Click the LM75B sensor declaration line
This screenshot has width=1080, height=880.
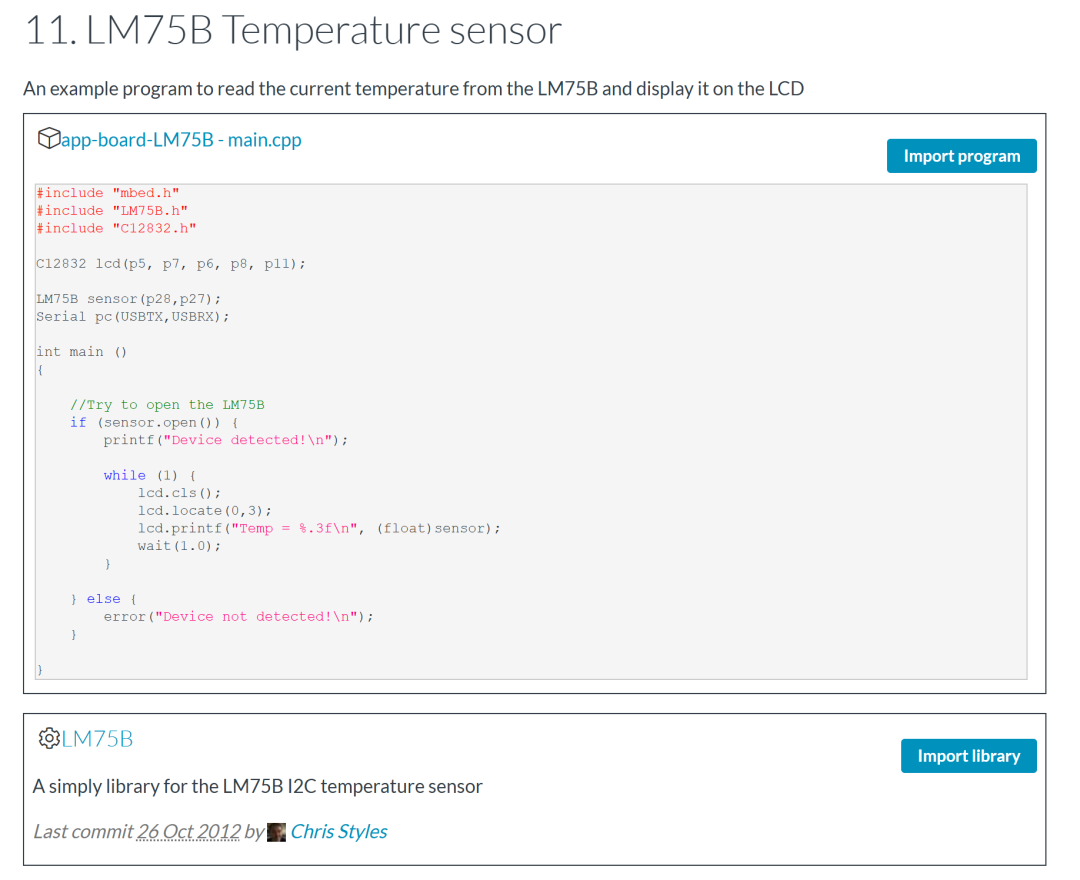coord(128,298)
